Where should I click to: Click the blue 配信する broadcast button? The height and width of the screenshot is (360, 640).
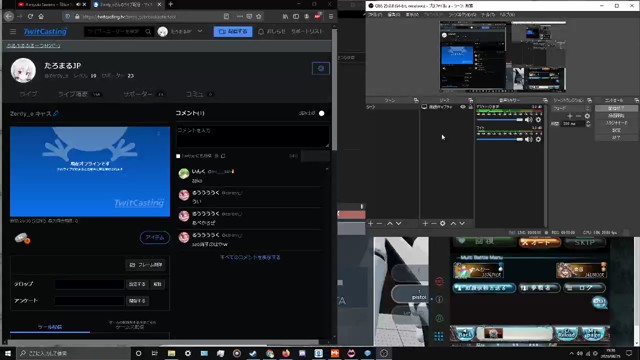[233, 31]
